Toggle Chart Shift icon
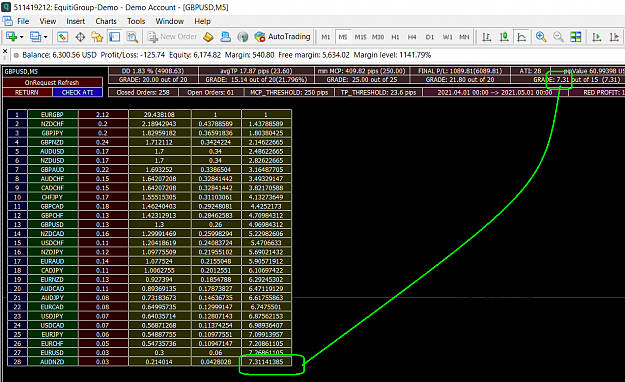Screen dimensions: 625x382 (614, 37)
